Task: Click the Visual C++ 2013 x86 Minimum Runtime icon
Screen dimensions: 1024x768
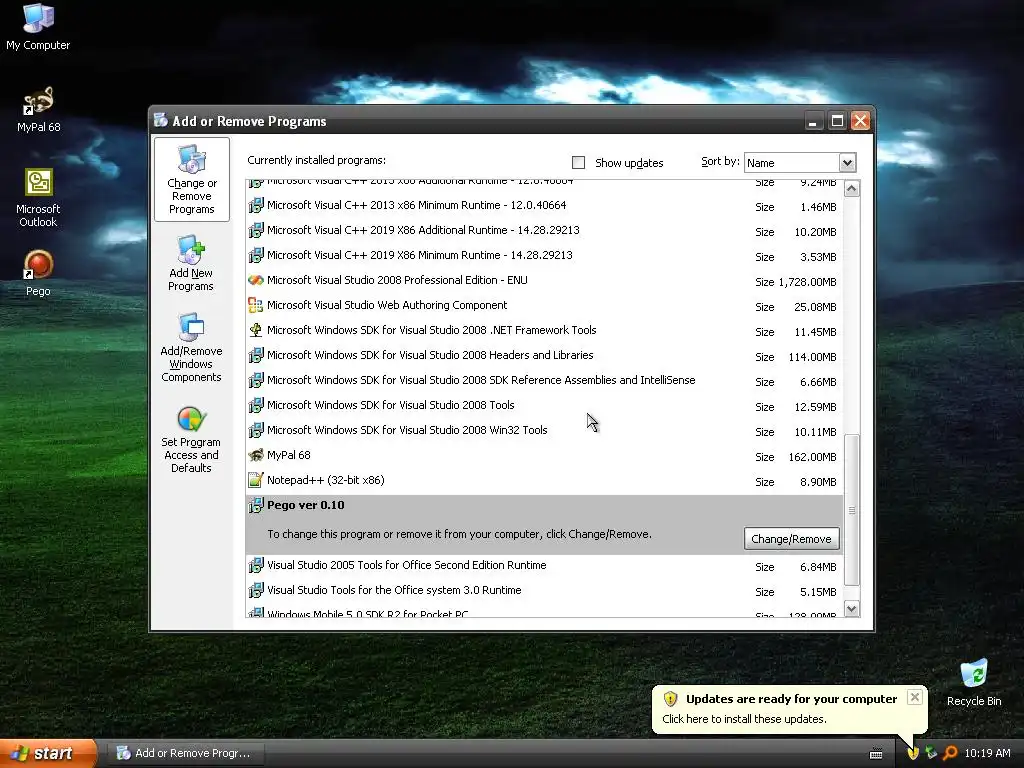Action: pyautogui.click(x=255, y=205)
